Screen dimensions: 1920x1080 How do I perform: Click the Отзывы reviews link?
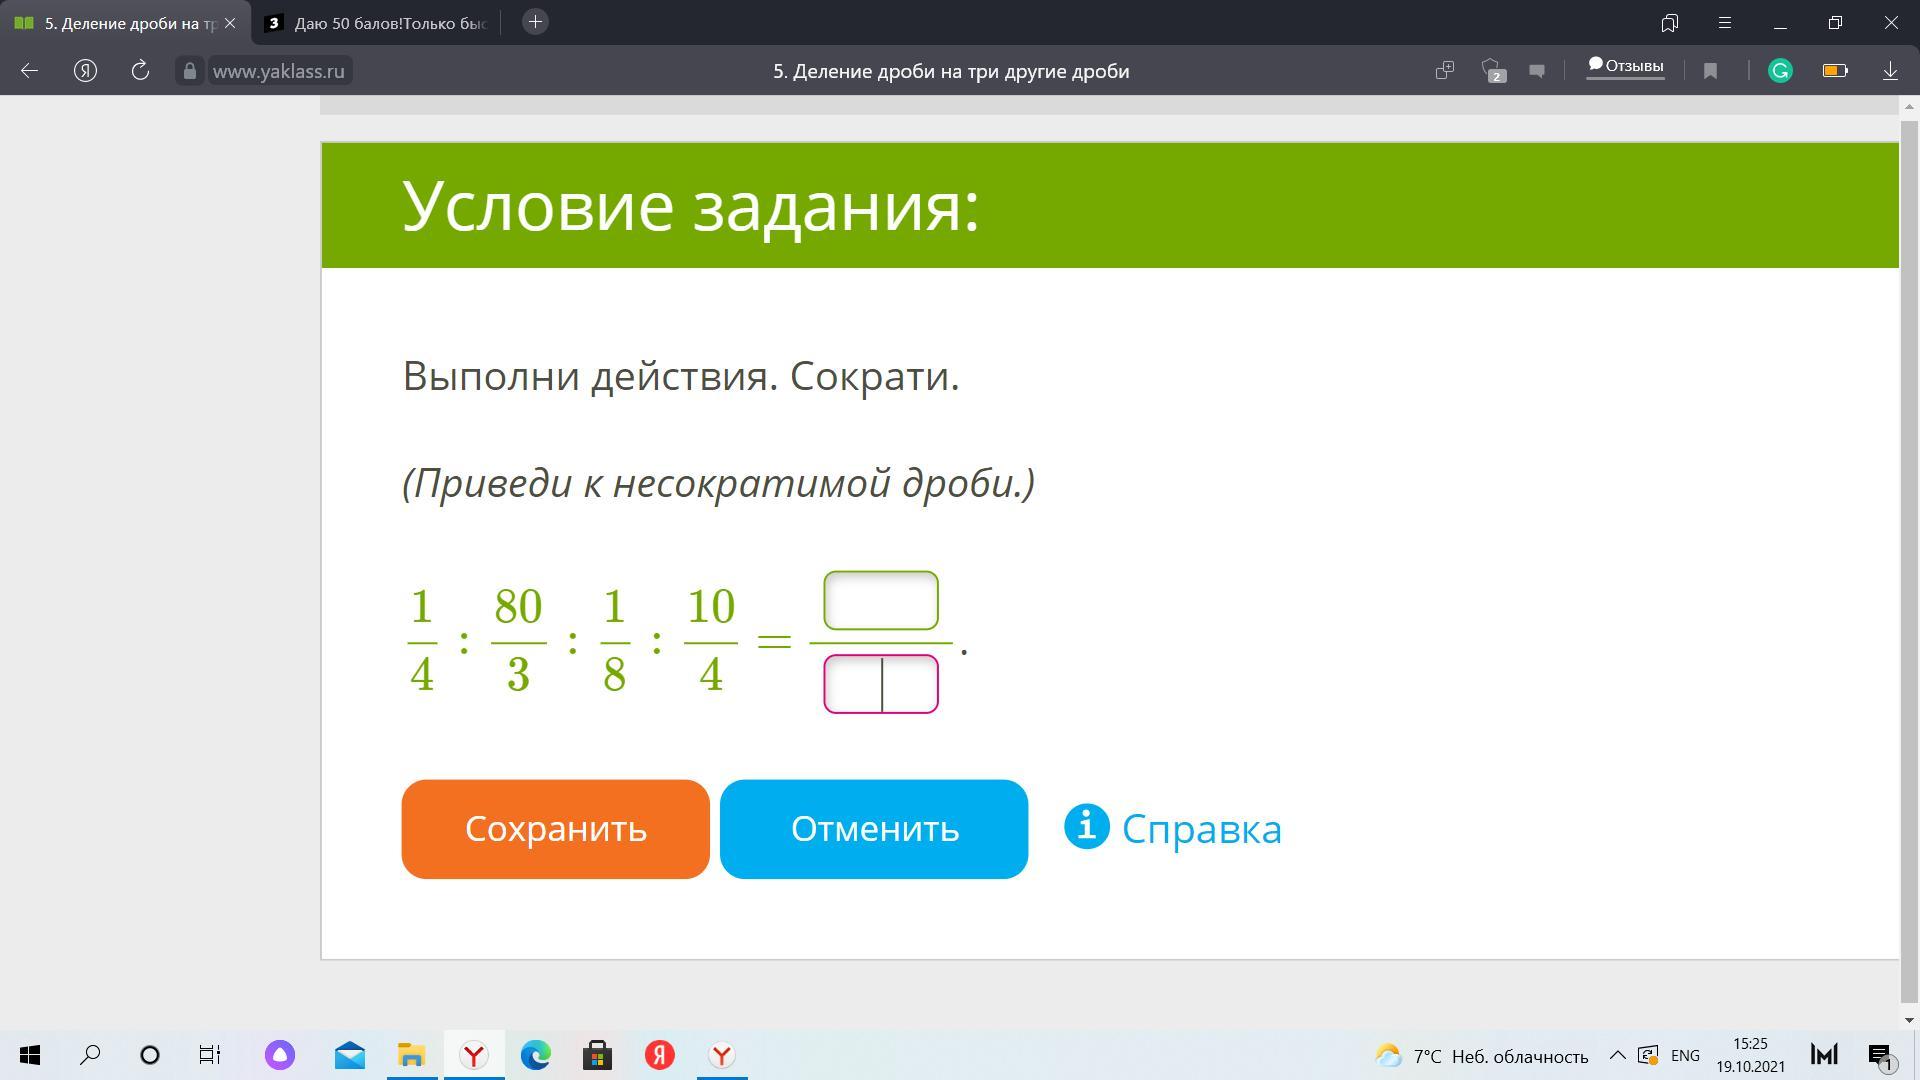point(1626,66)
